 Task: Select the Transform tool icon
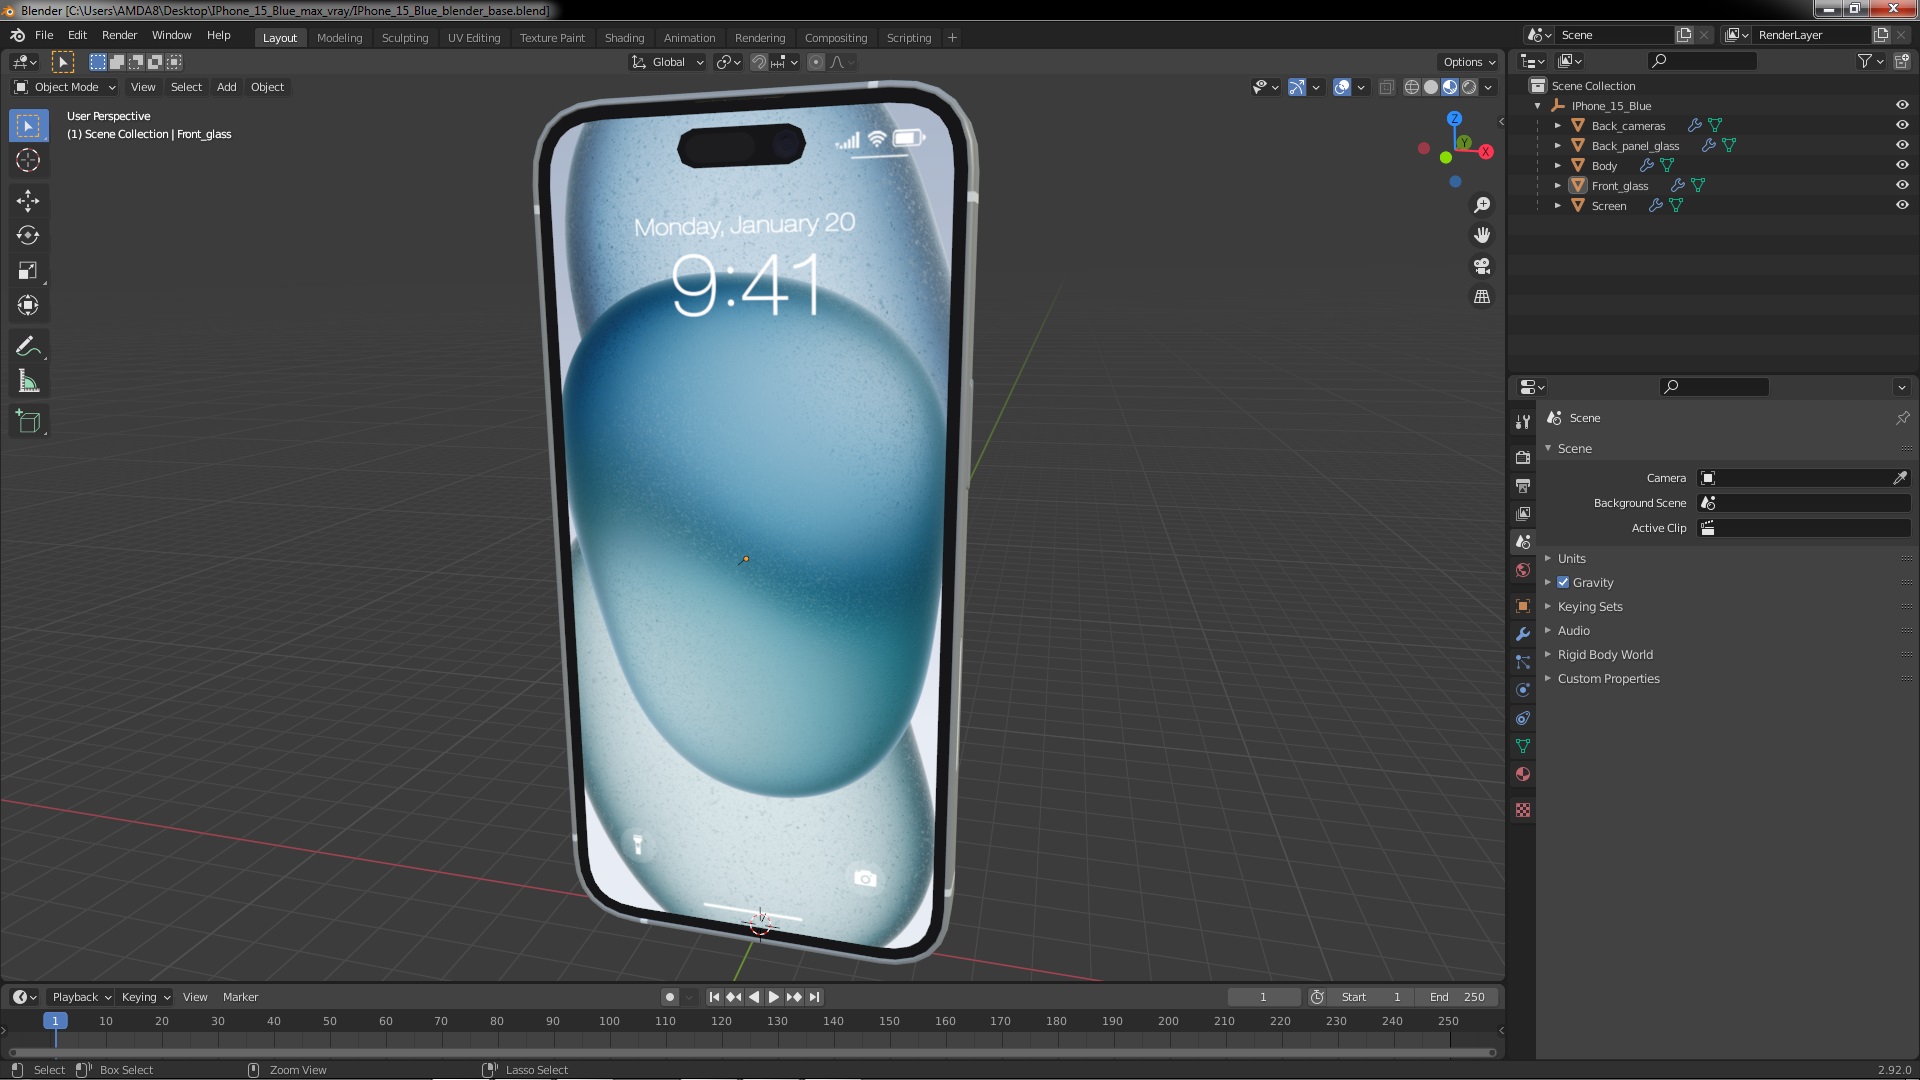pos(29,306)
